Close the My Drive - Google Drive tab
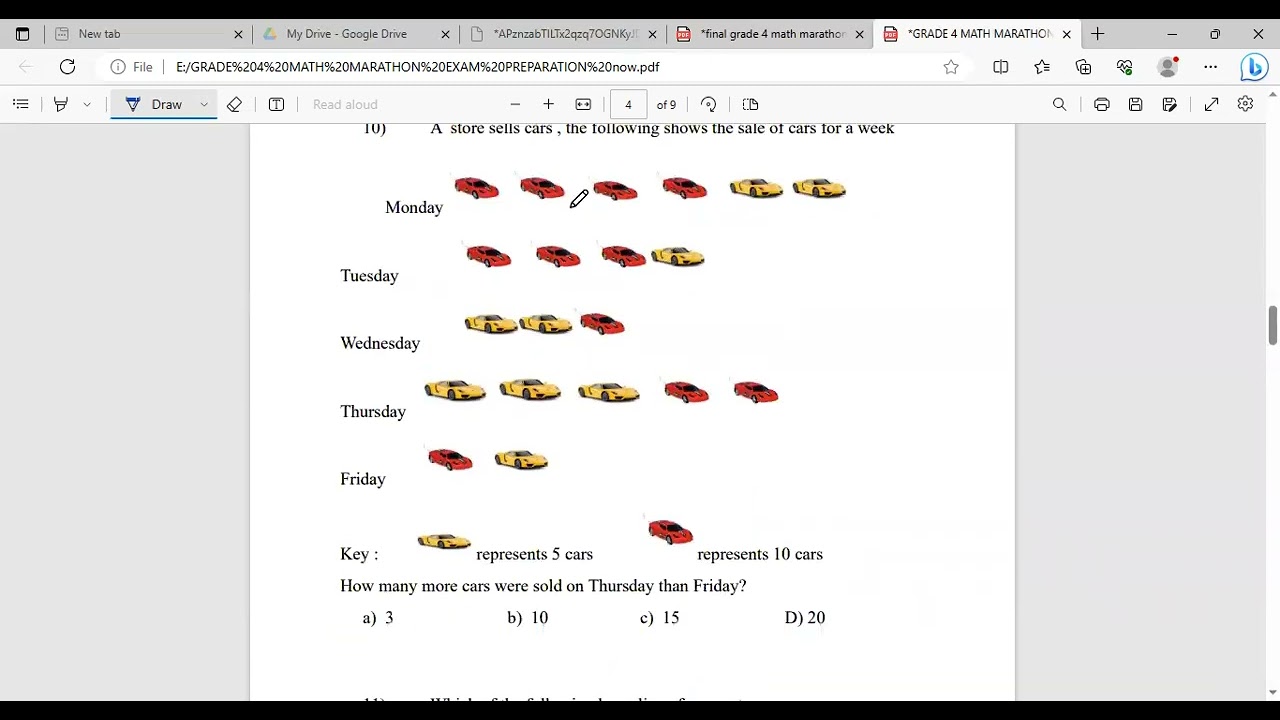The width and height of the screenshot is (1280, 720). click(446, 34)
